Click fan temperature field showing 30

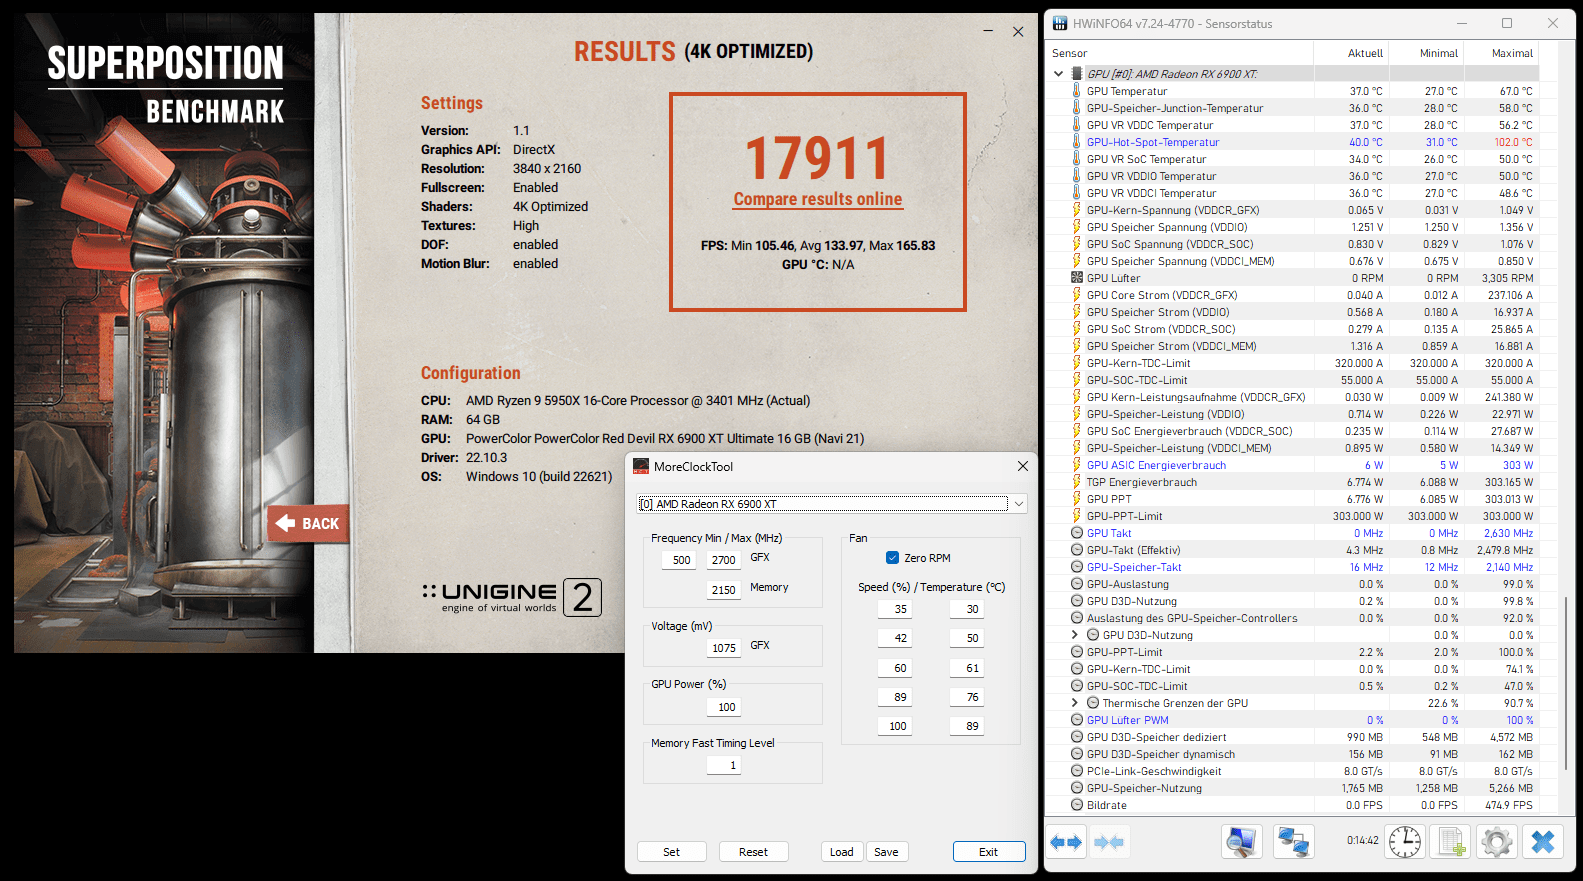point(967,609)
